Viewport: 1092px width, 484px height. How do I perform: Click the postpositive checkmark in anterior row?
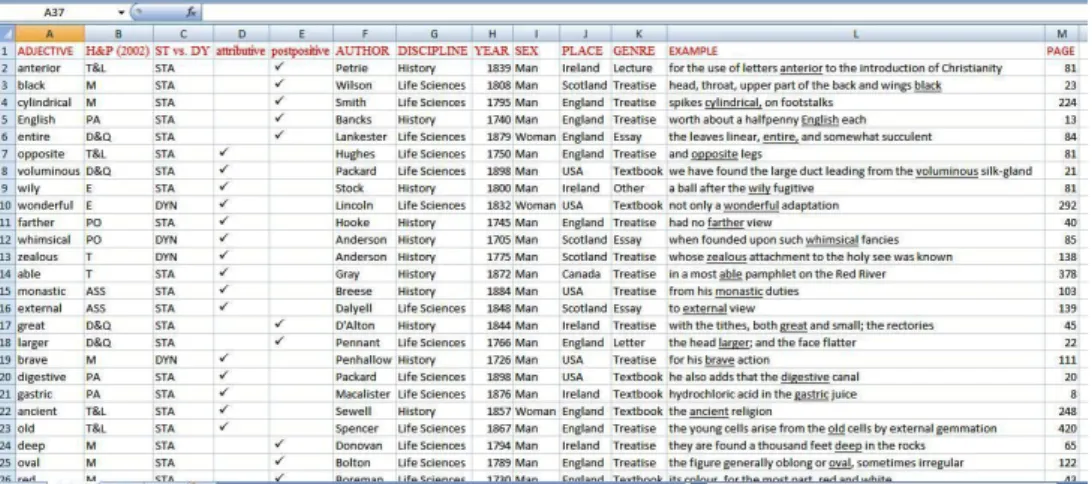click(x=280, y=67)
